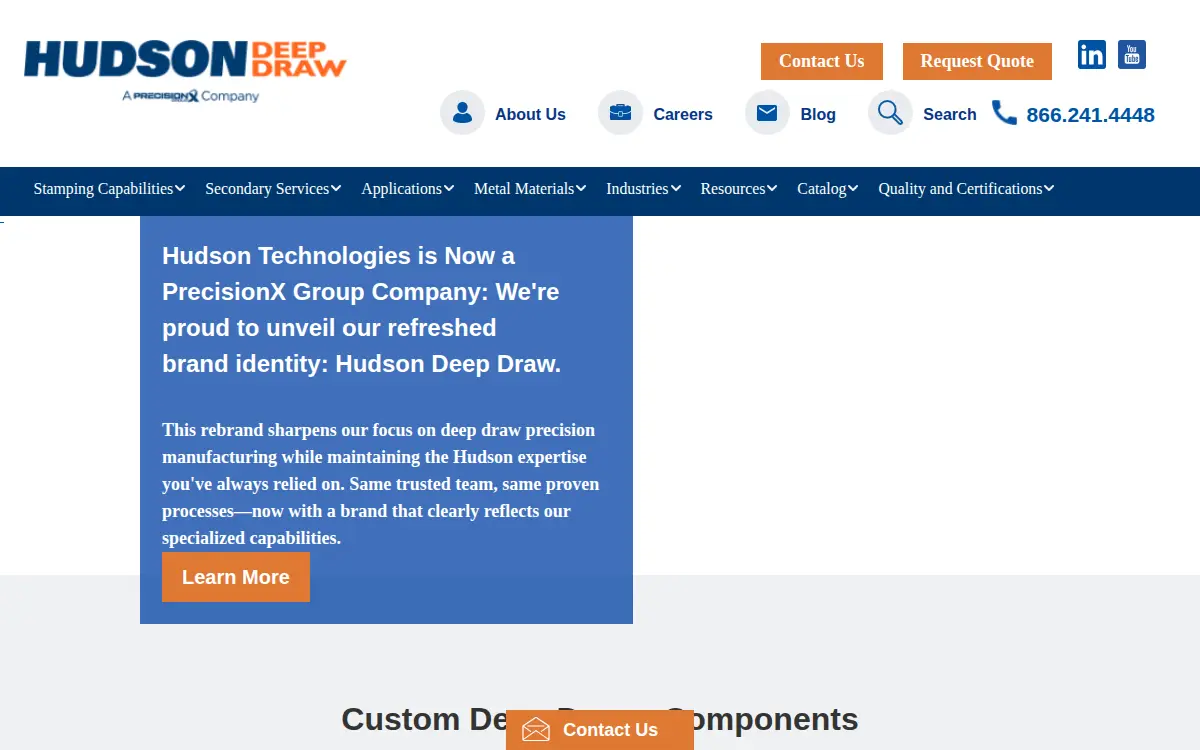Open the About Us link
1200x750 pixels.
530,114
